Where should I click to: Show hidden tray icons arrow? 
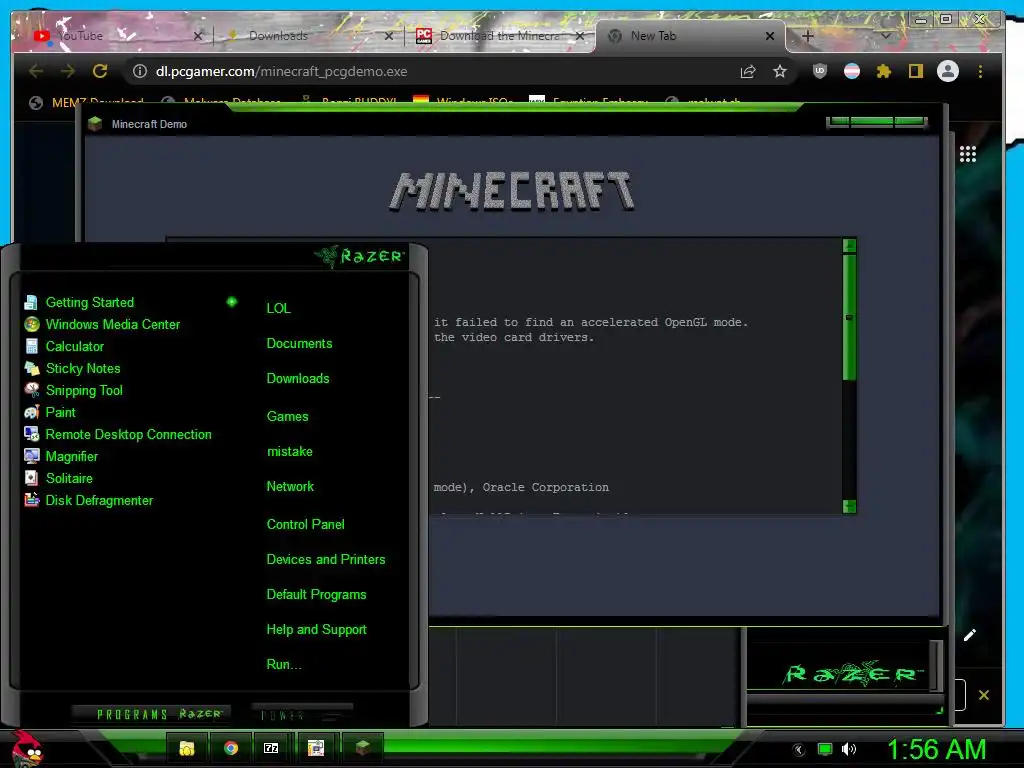click(799, 750)
